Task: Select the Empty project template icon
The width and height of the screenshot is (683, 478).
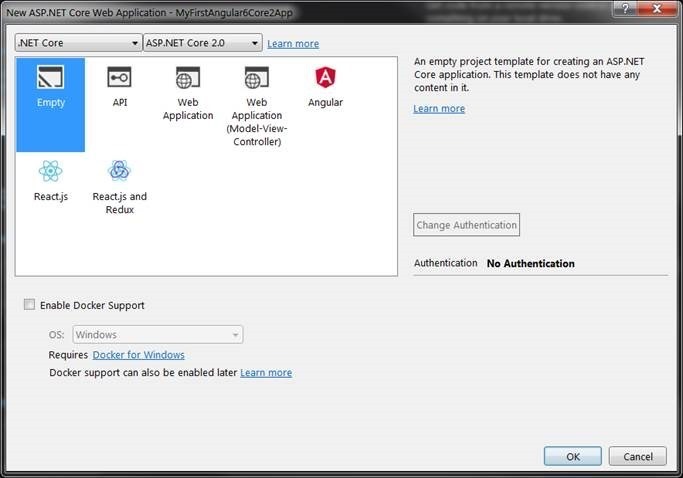Action: [50, 78]
